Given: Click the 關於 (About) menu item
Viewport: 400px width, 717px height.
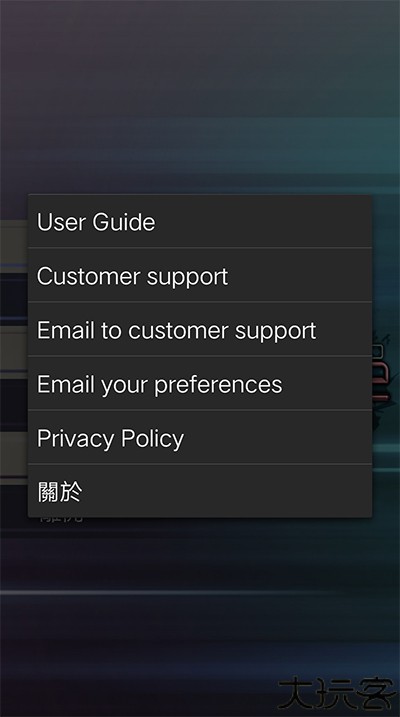Looking at the screenshot, I should (x=200, y=491).
